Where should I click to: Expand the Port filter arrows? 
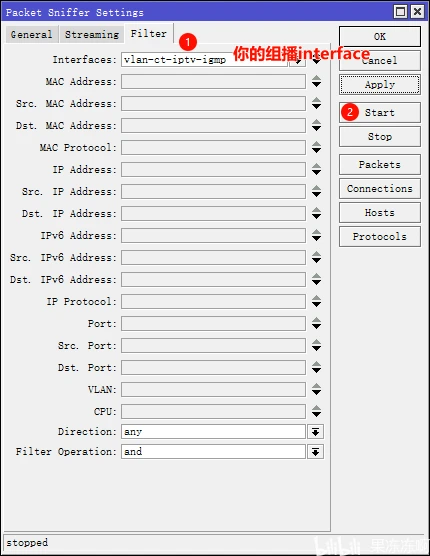pos(316,323)
